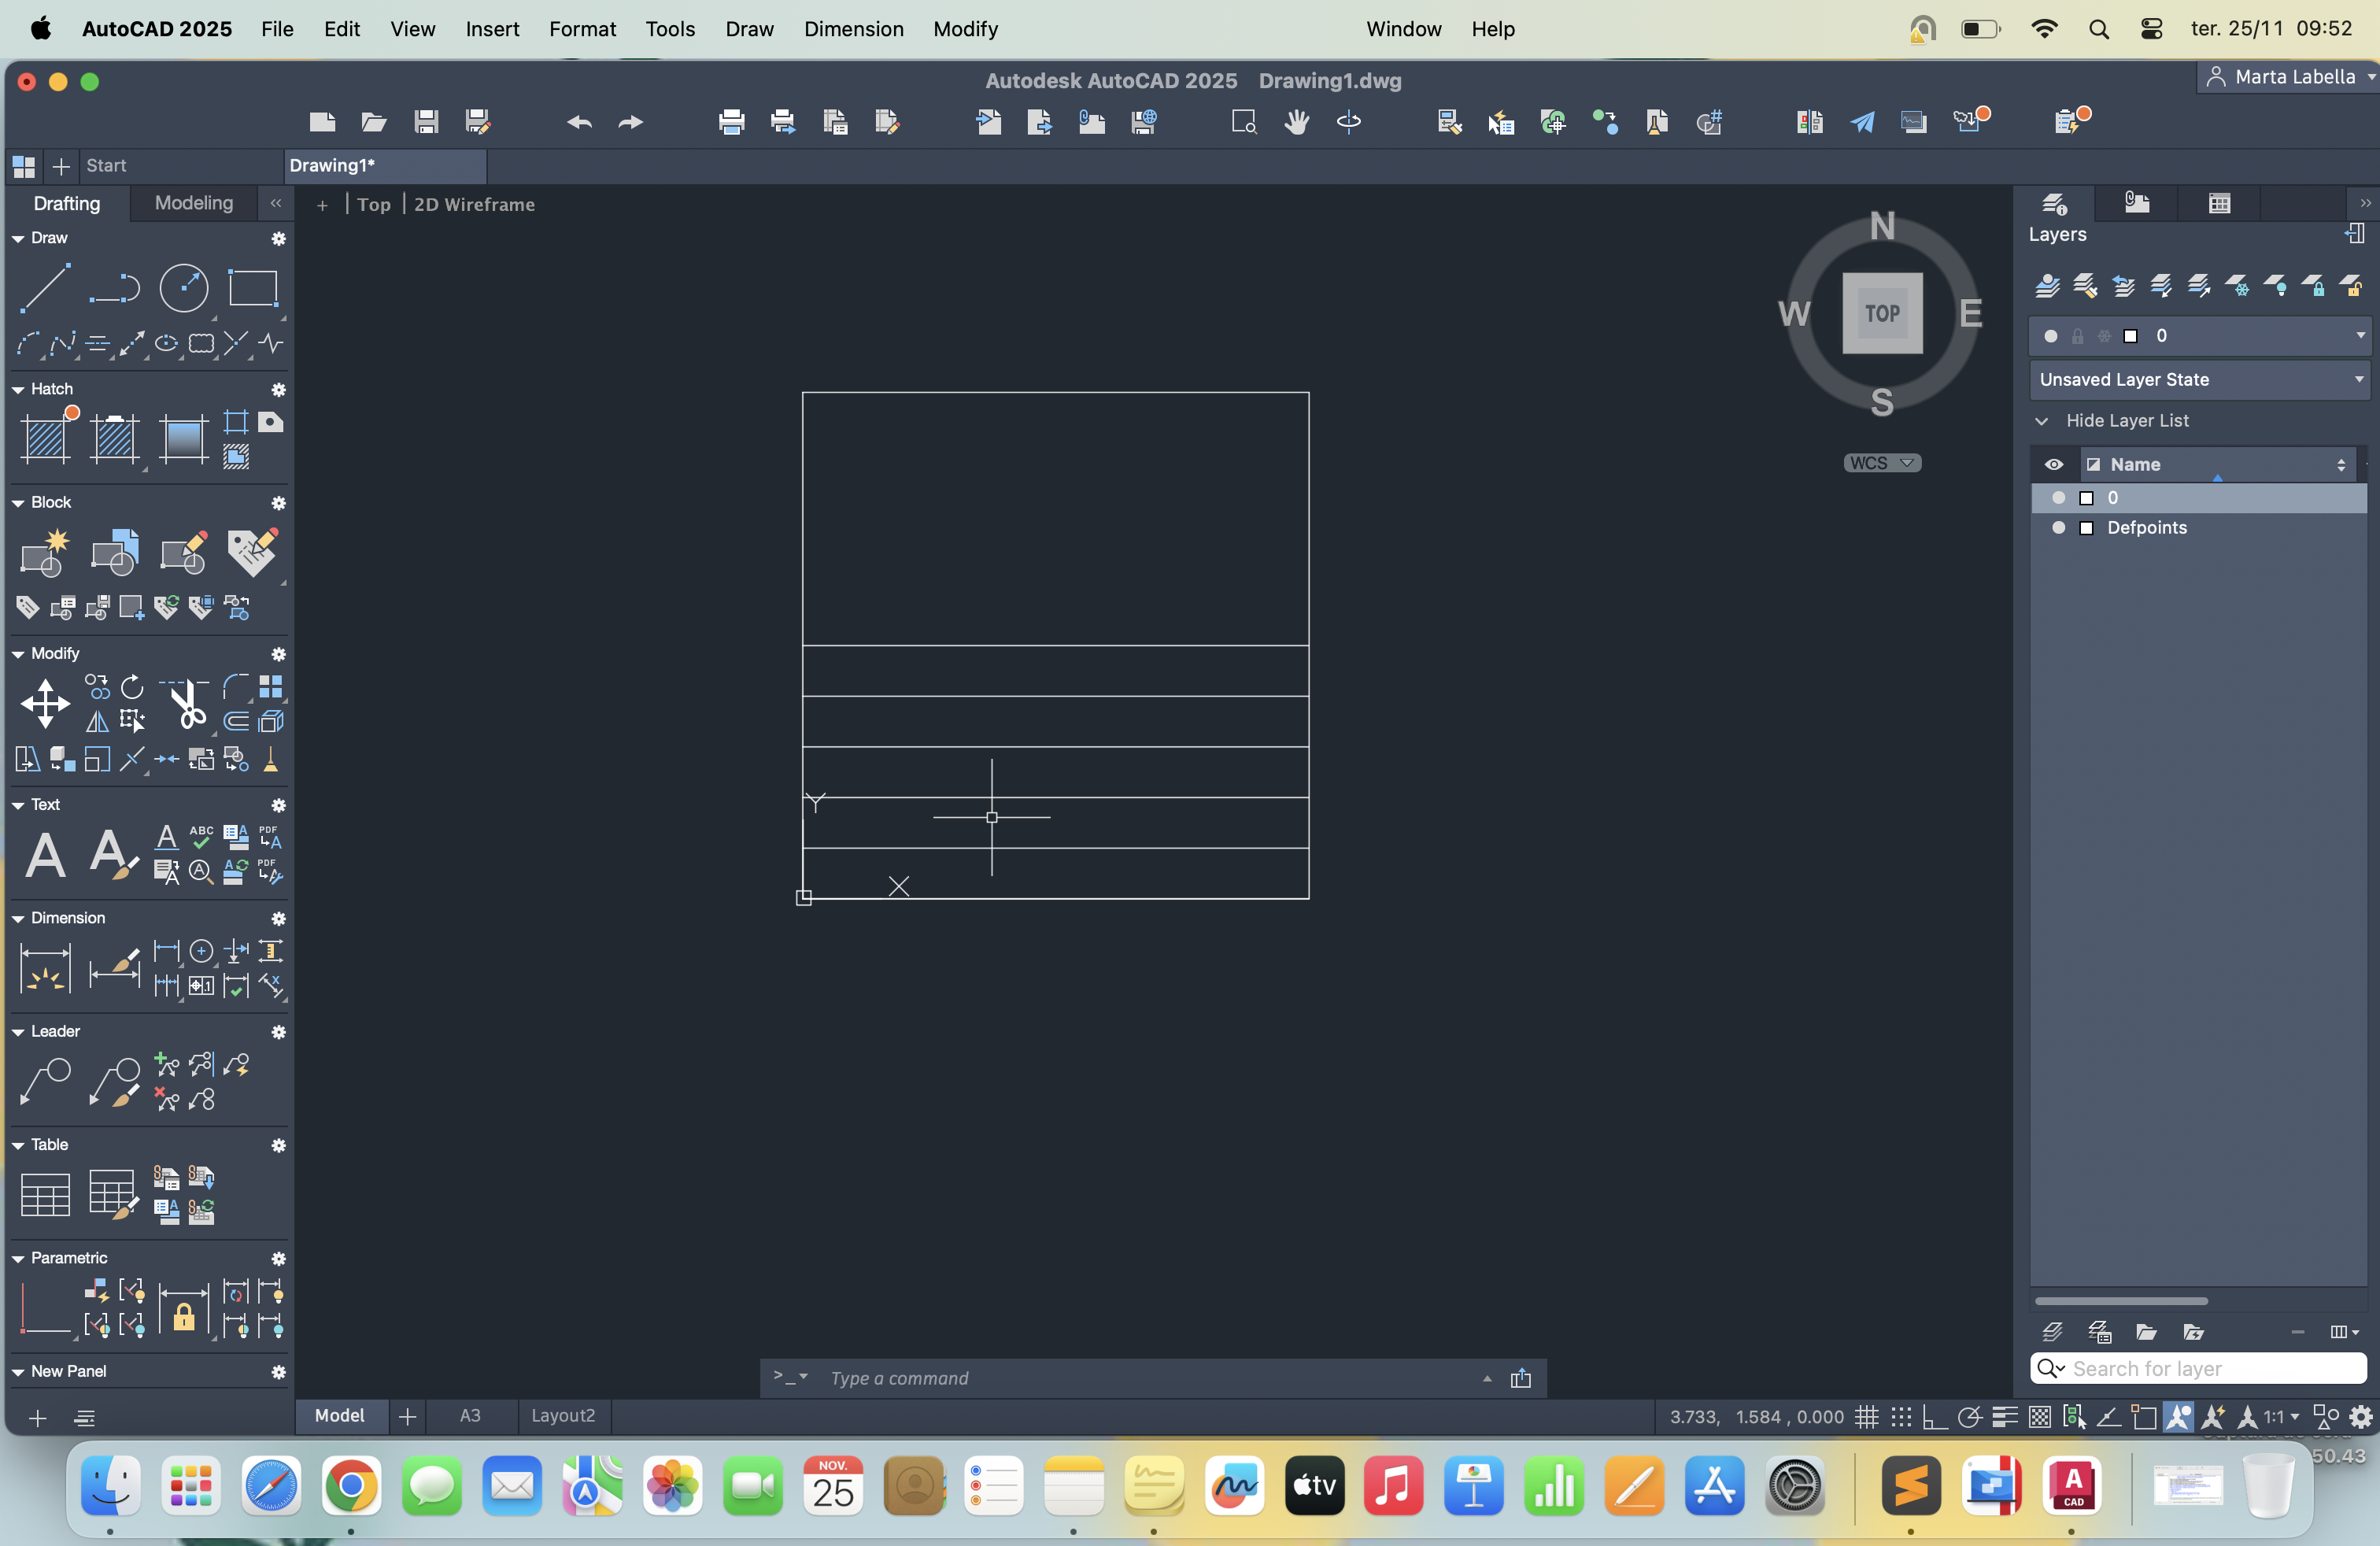
Task: Switch to the A3 layout tab
Action: tap(470, 1416)
